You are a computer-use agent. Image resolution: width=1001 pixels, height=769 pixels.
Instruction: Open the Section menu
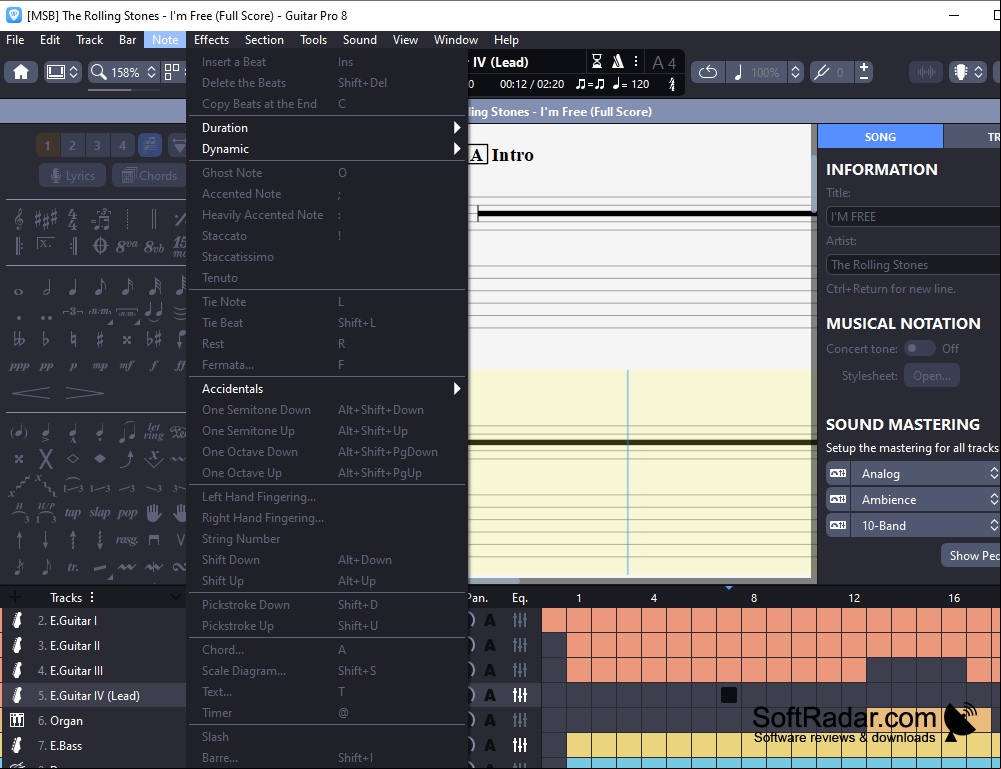tap(264, 40)
